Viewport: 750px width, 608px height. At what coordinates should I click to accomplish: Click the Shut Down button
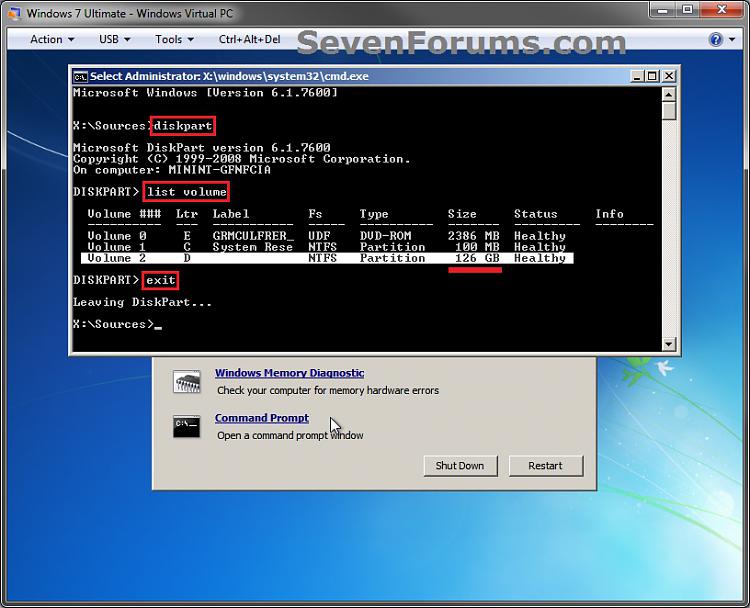(460, 465)
